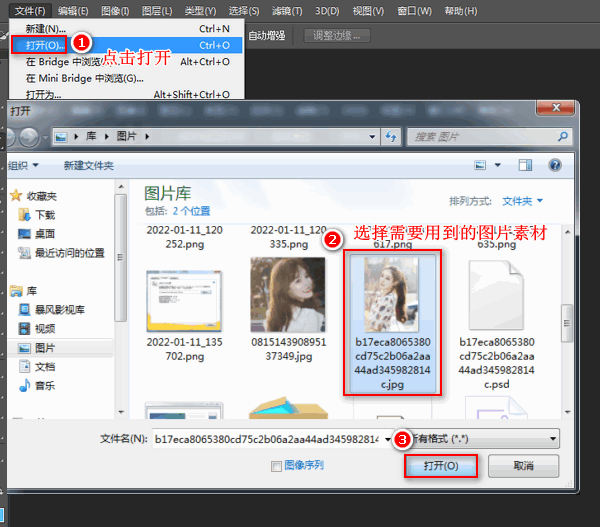Click the library icon in address bar
Screen dimensions: 600x527
click(61, 137)
